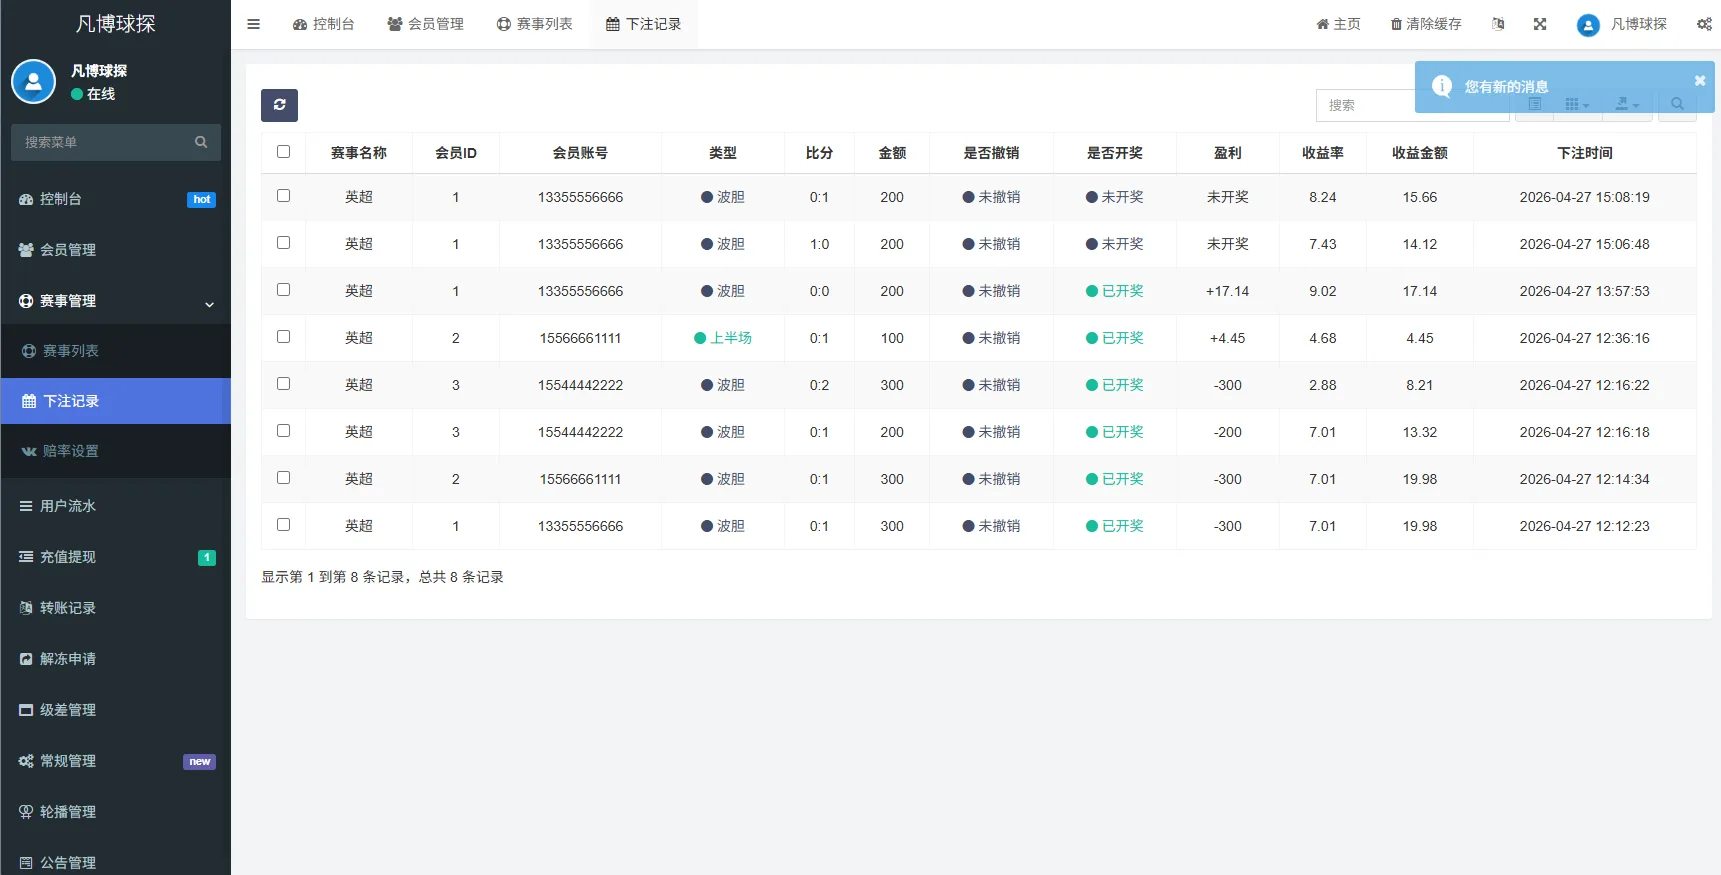Viewport: 1721px width, 875px height.
Task: Switch to the 会员管理 top tab
Action: point(425,24)
